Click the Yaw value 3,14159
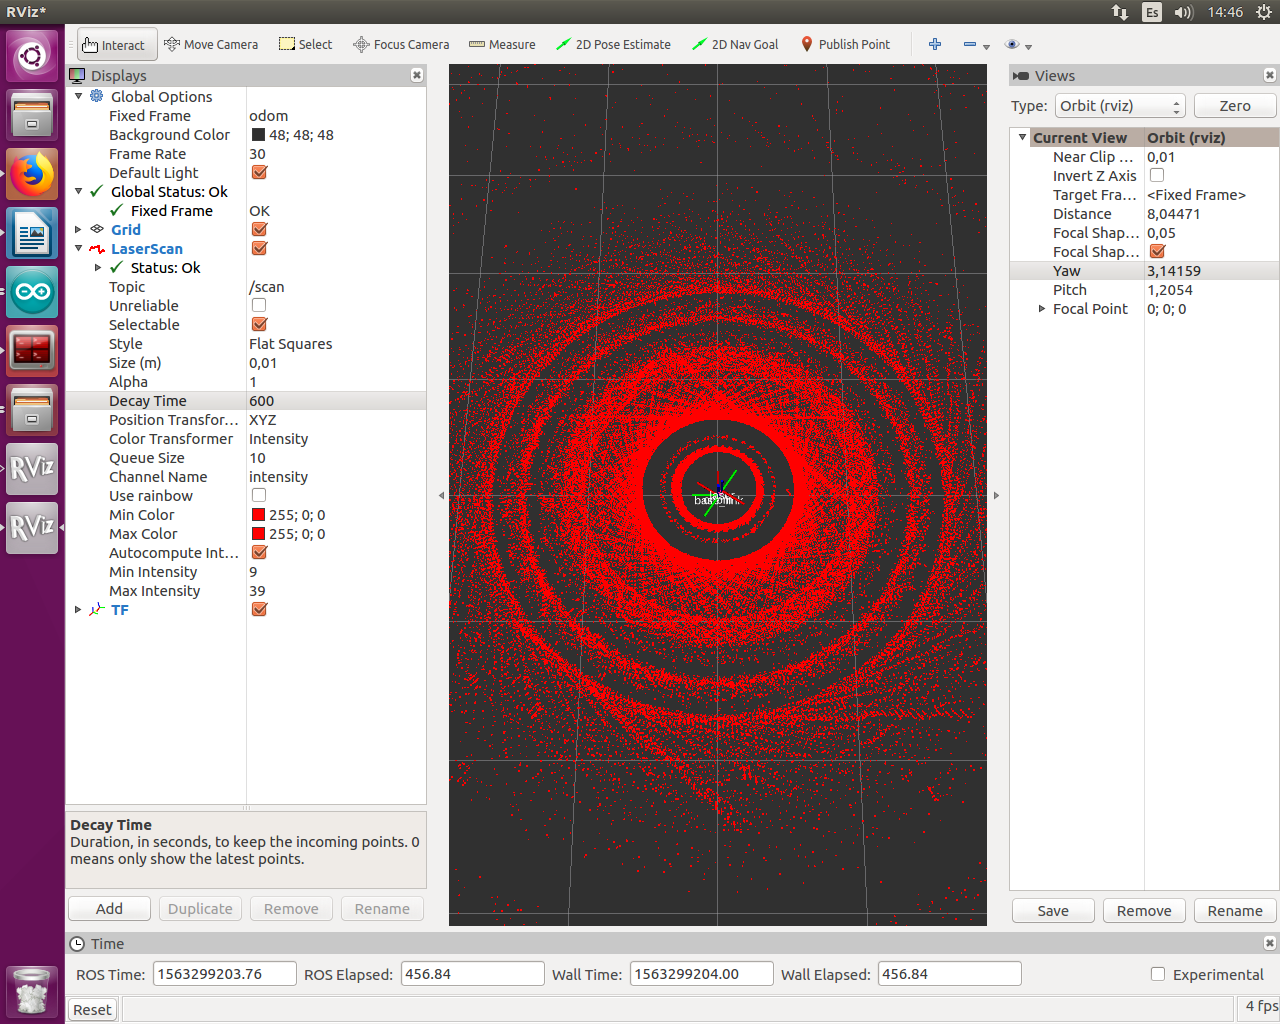 coord(1174,271)
